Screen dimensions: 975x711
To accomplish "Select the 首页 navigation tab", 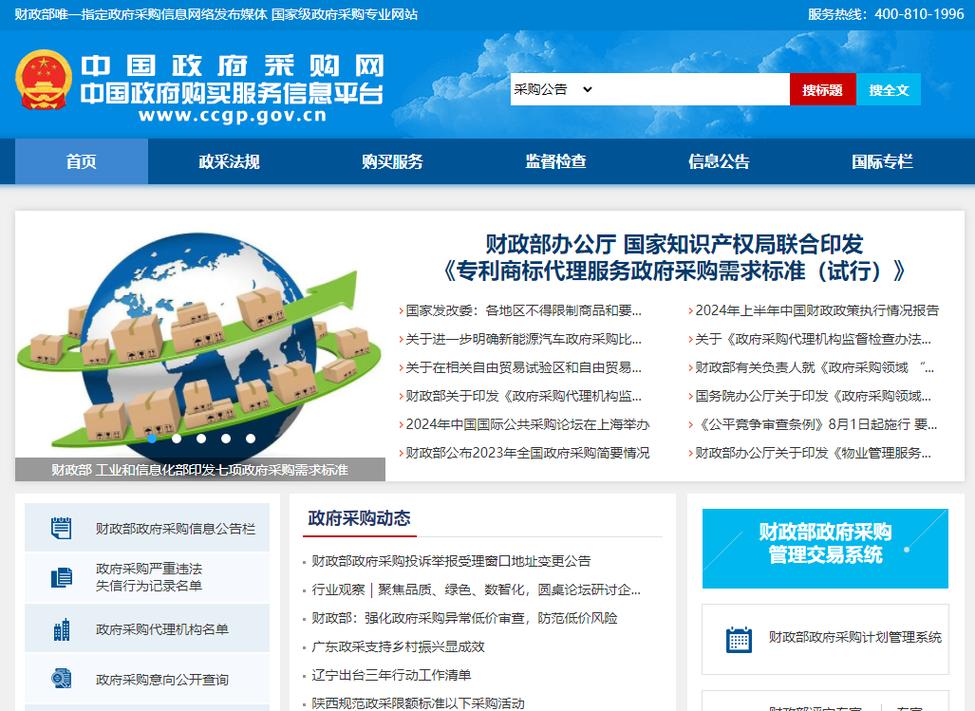I will coord(81,162).
